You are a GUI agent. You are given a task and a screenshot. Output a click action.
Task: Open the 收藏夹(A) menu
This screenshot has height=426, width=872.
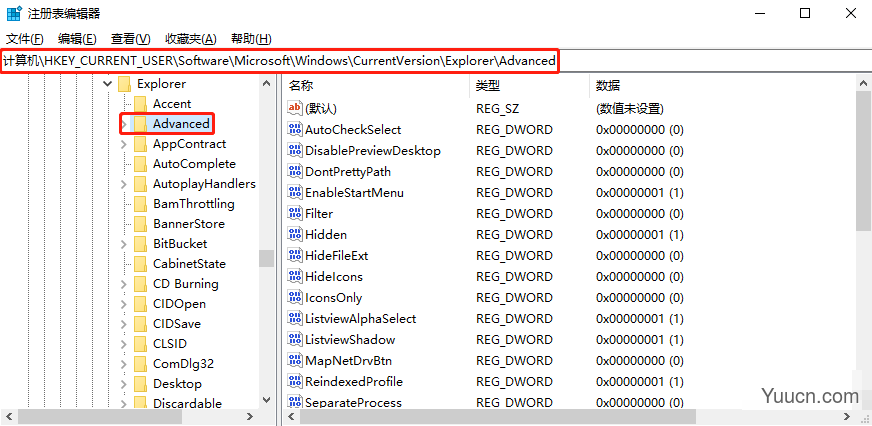pyautogui.click(x=191, y=39)
